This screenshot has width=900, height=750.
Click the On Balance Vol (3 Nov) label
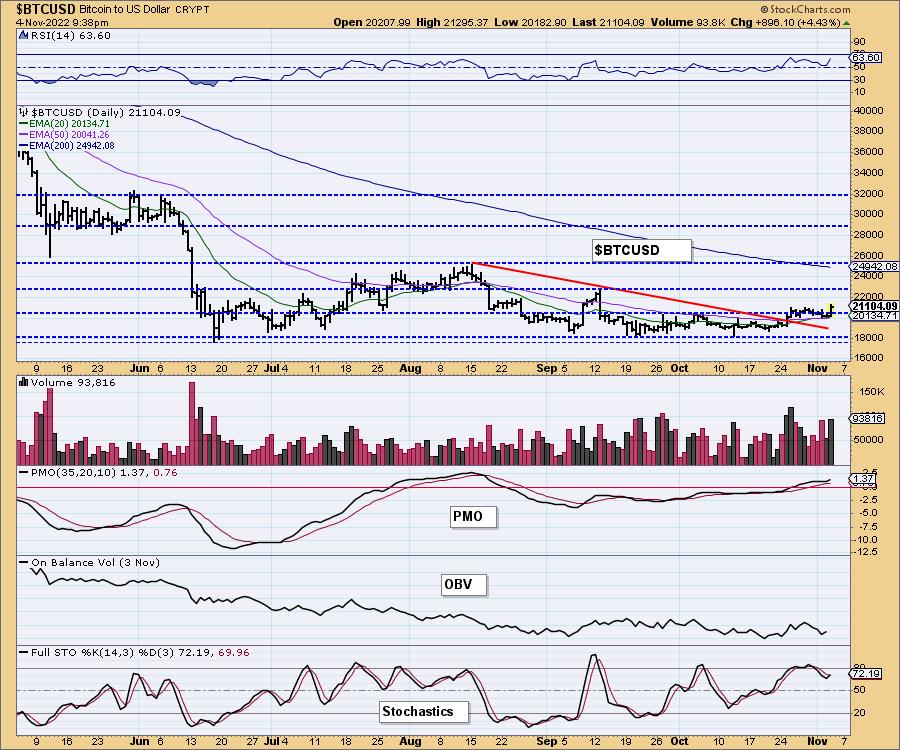coord(95,562)
